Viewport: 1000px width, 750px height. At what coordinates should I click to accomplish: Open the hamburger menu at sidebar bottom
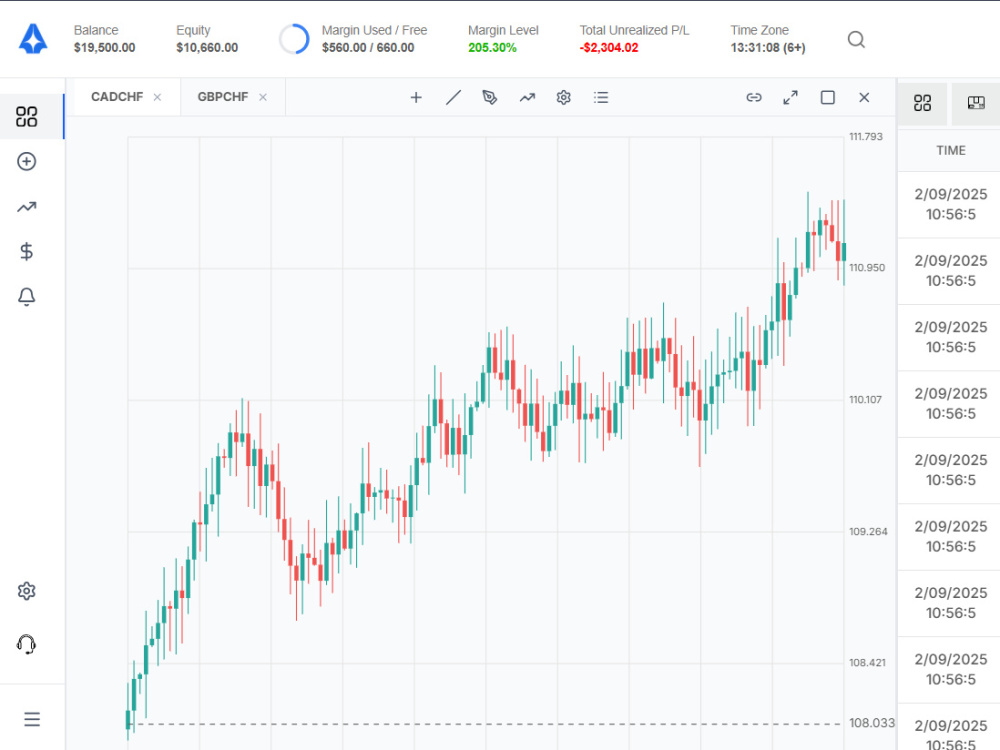coord(32,719)
